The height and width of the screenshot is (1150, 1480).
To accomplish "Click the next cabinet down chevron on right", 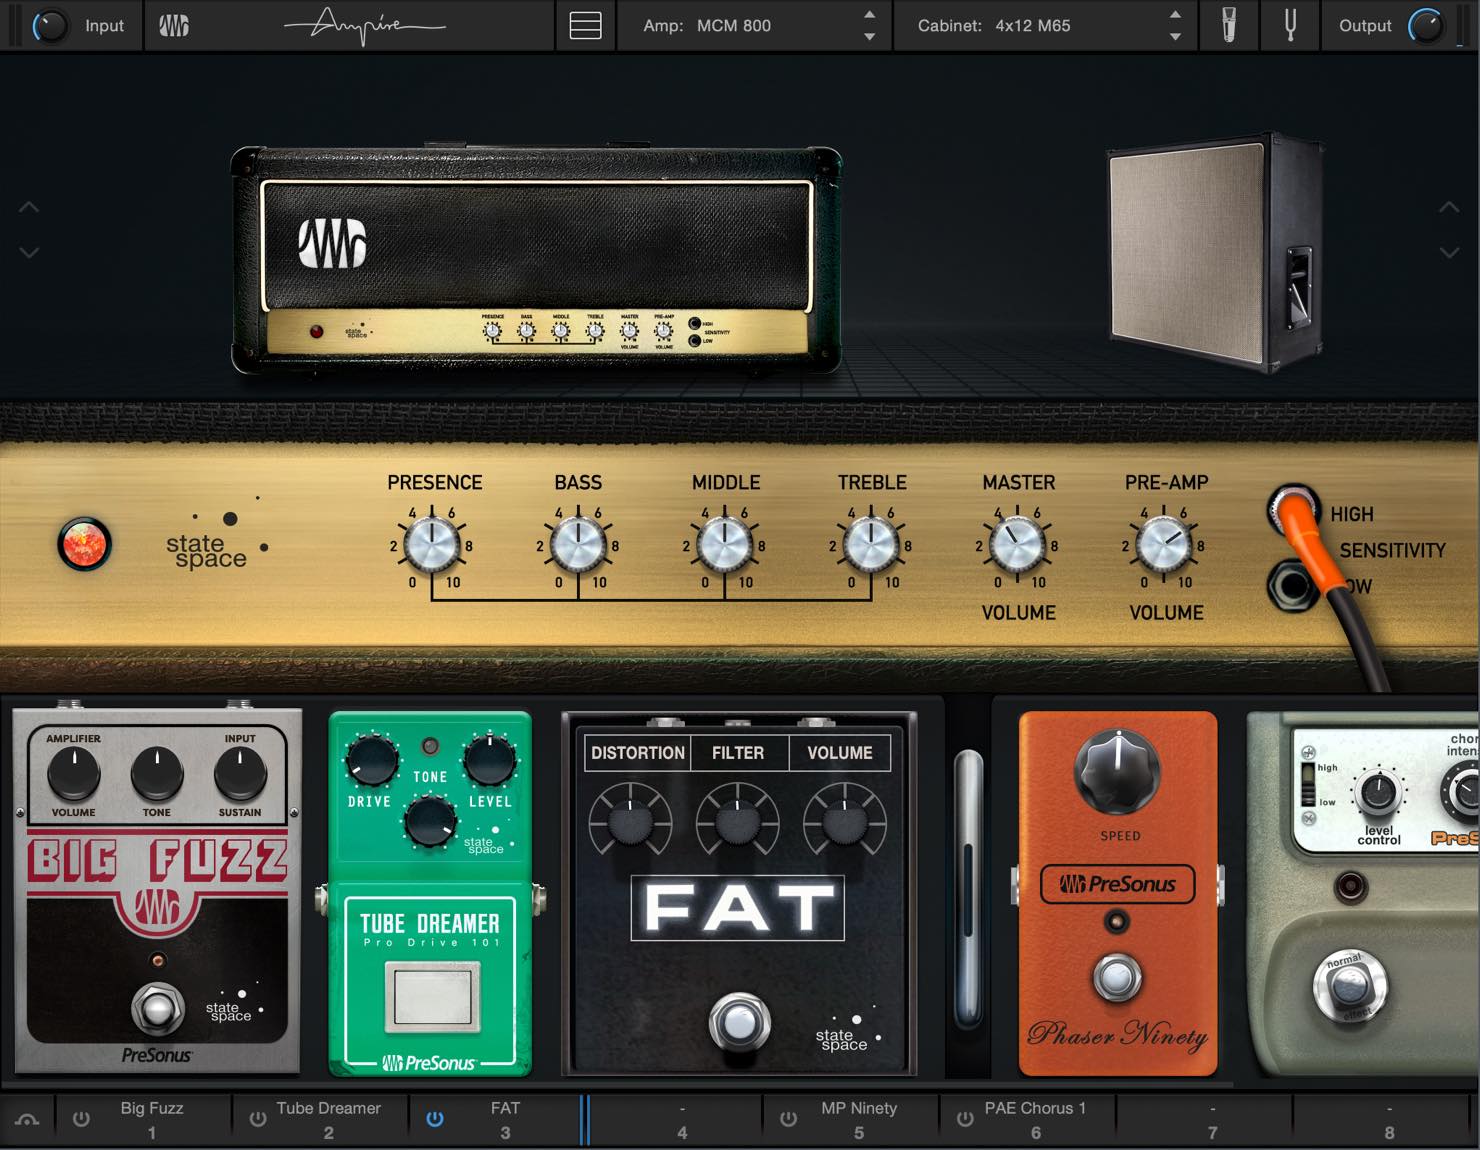I will [1449, 253].
